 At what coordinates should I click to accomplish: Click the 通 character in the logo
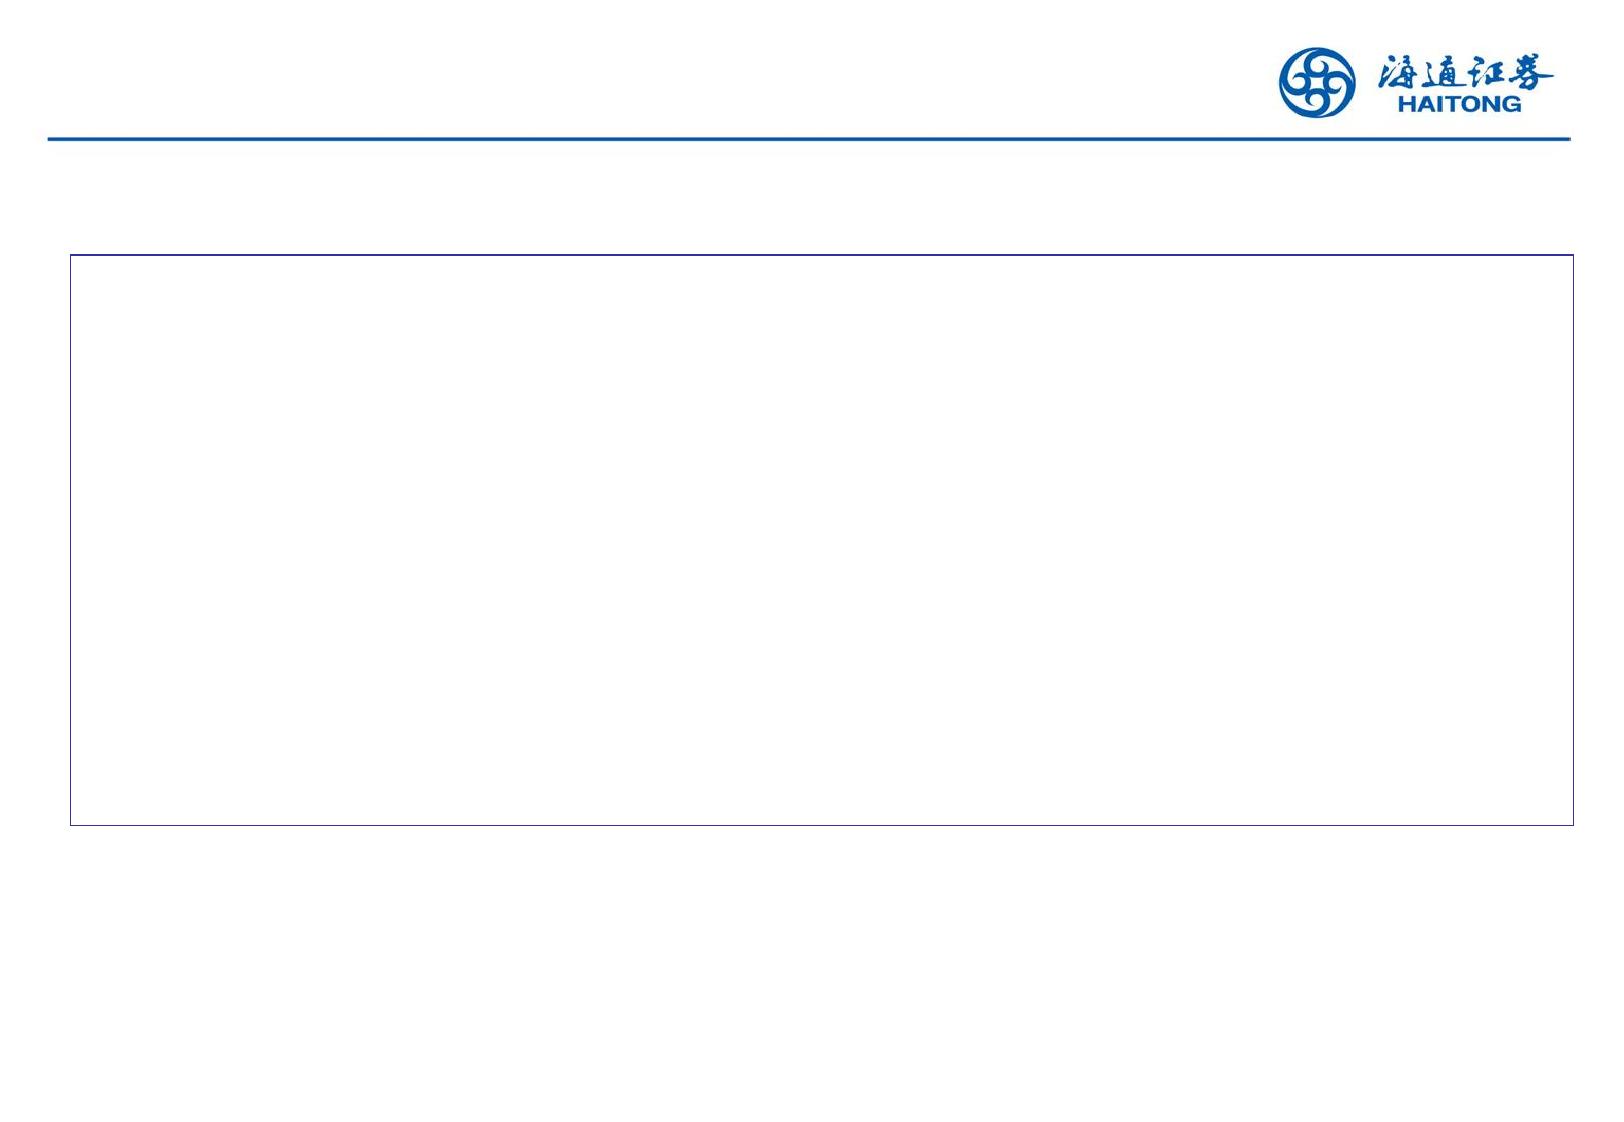pos(1442,72)
